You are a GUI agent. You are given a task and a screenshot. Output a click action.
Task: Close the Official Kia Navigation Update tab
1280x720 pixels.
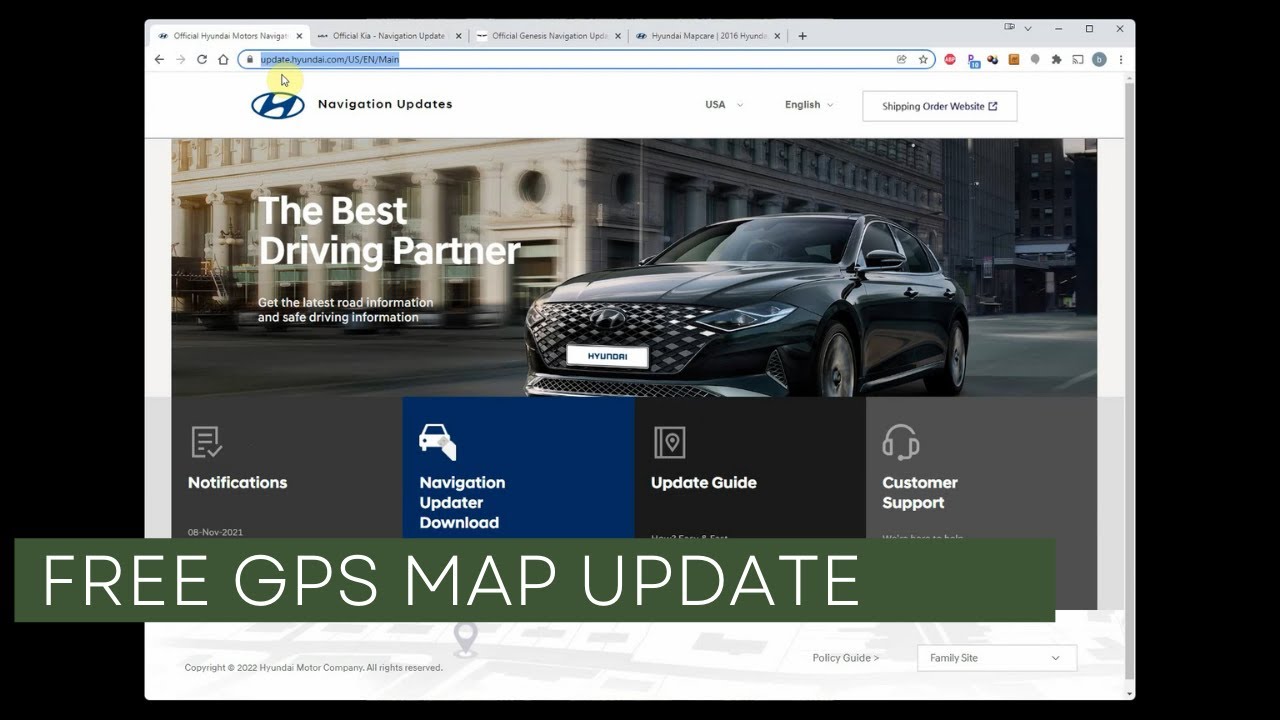459,36
